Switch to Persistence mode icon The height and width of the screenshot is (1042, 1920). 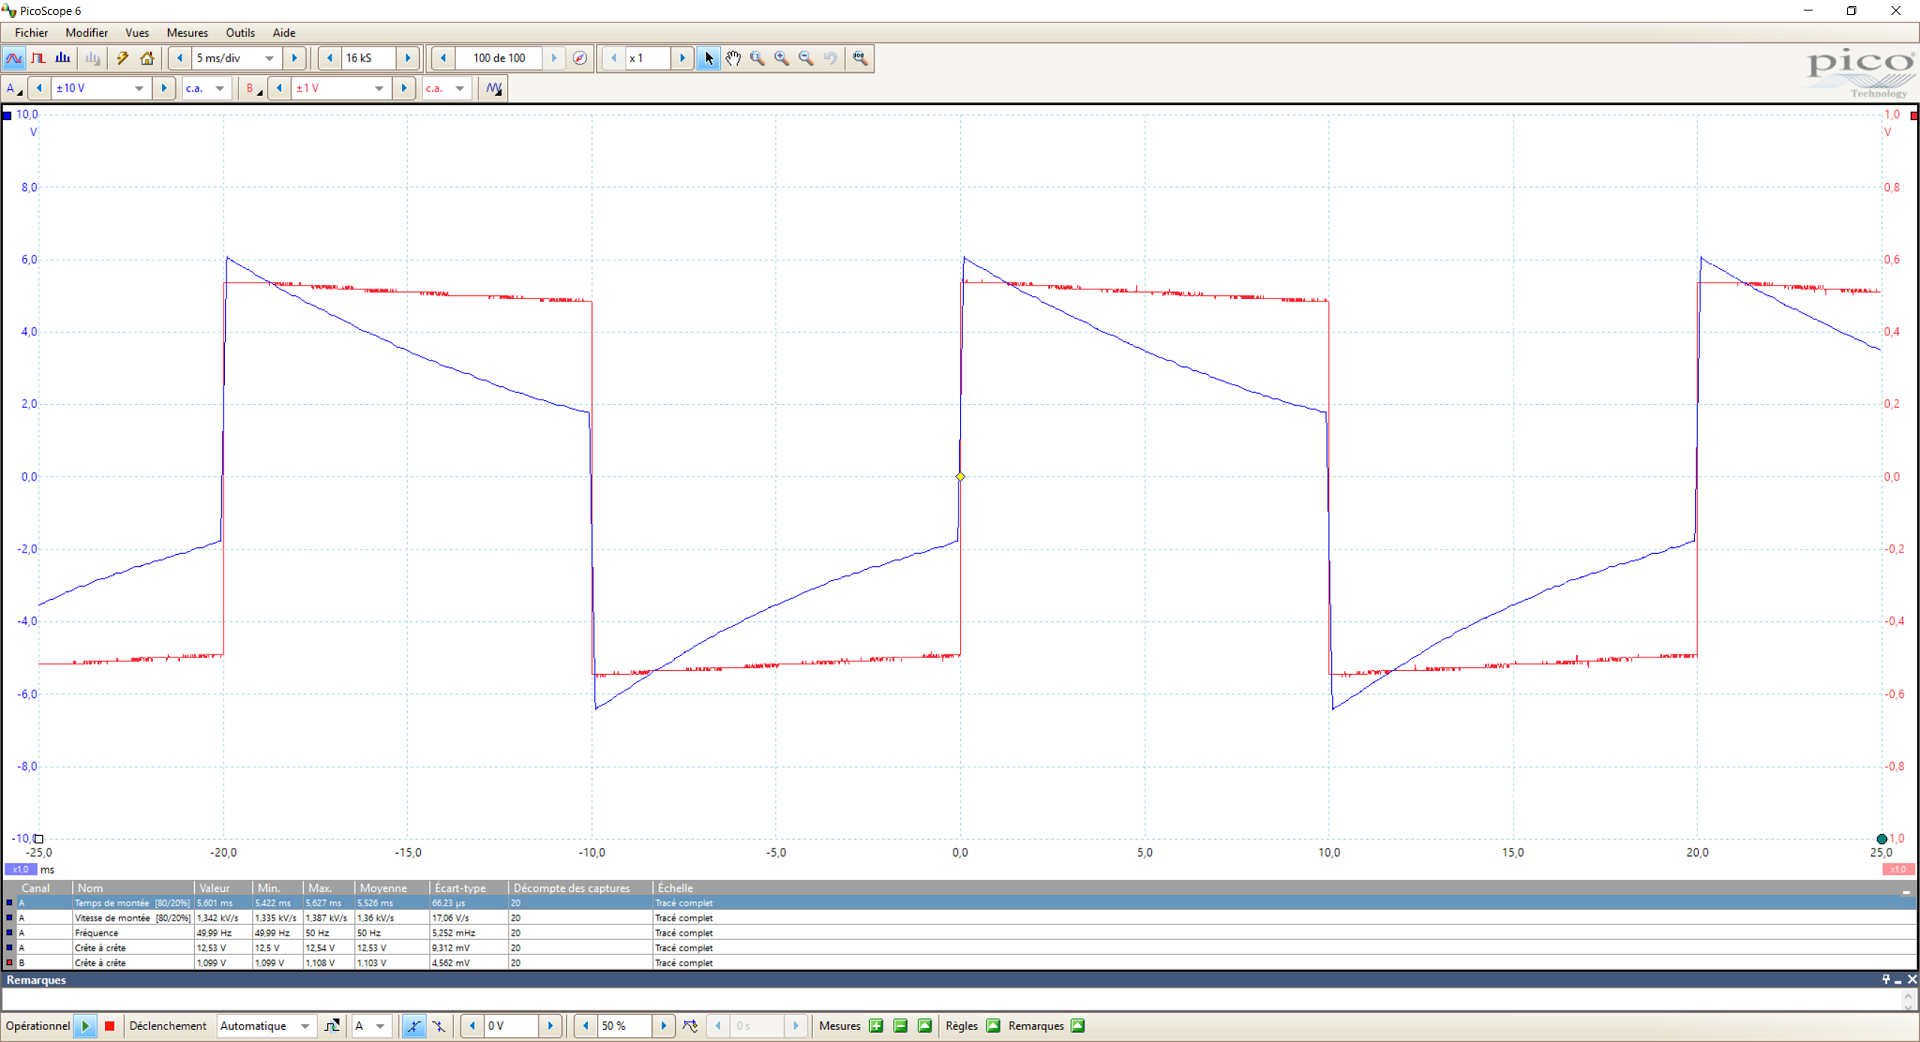39,59
